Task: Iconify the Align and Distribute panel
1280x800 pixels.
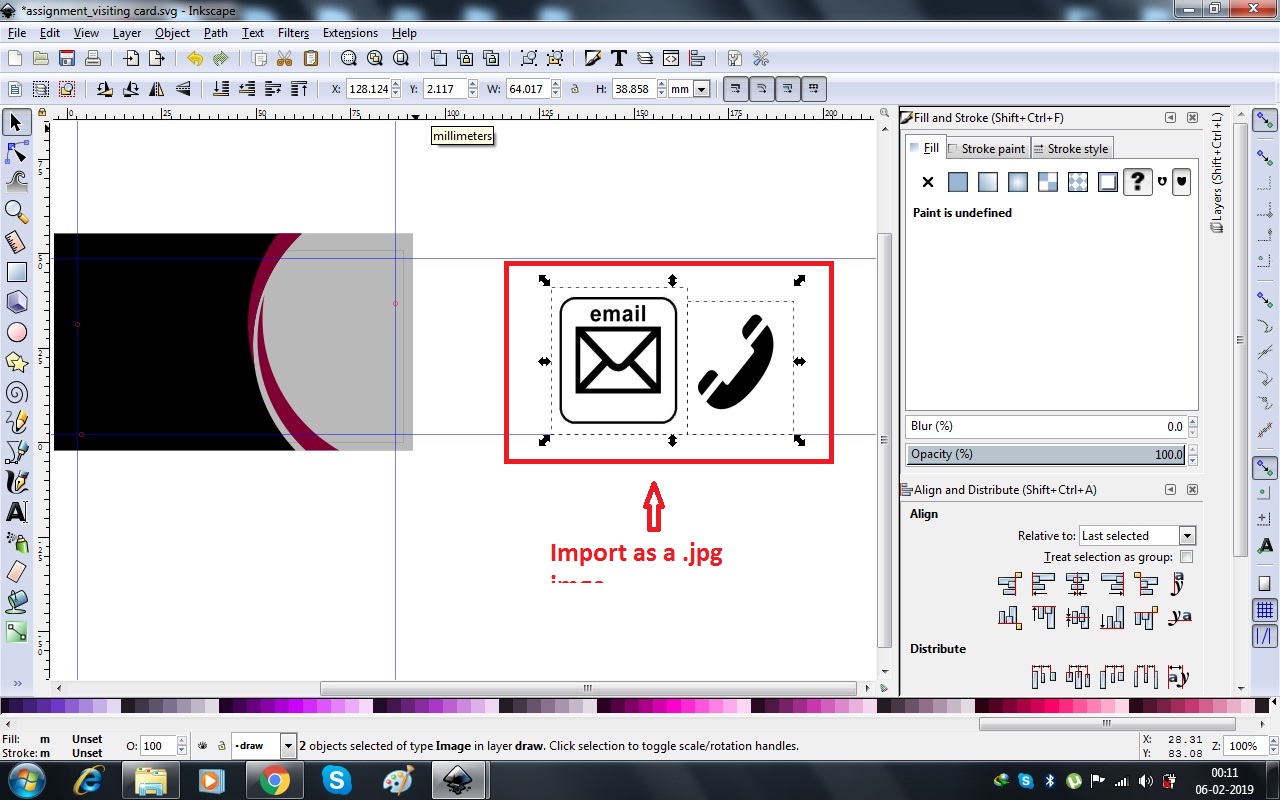Action: 1170,490
